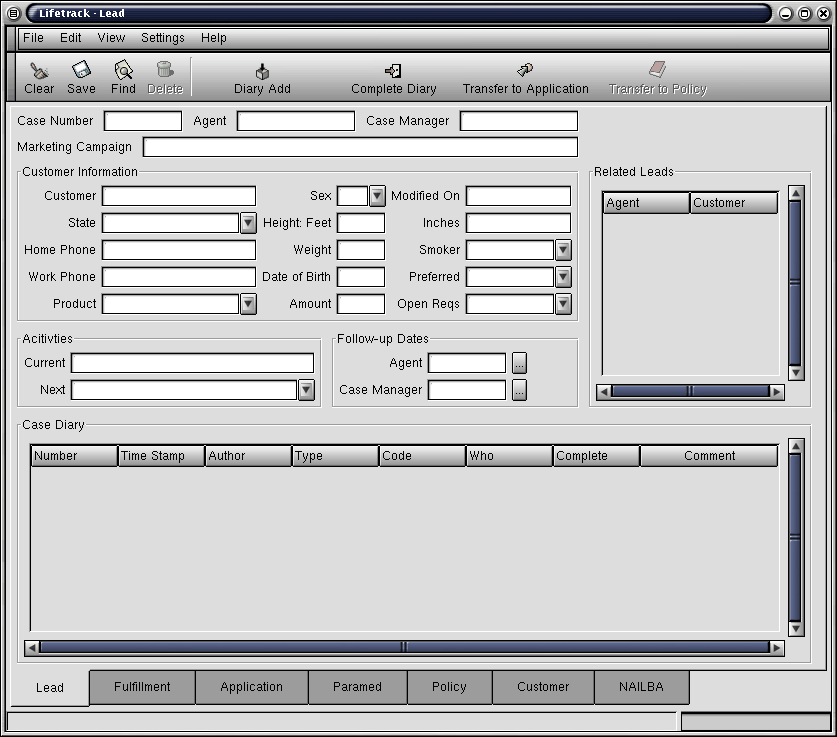This screenshot has width=837, height=737.
Task: Click the Transfer to Application icon
Action: click(x=525, y=70)
